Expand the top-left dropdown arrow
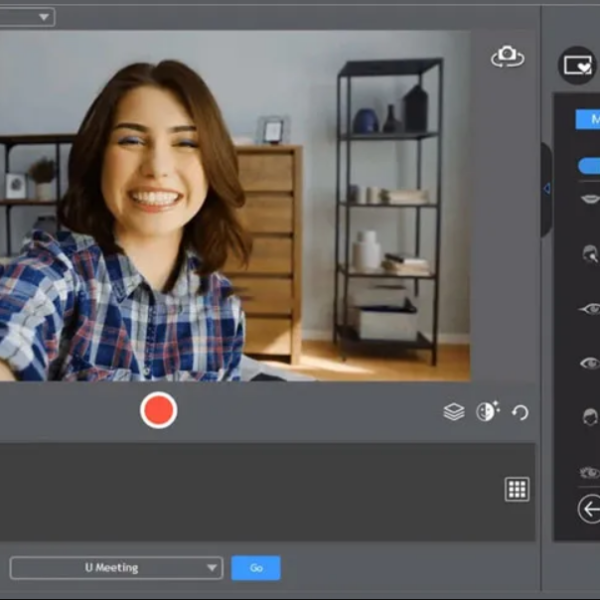Screen dimensions: 600x600 click(x=44, y=17)
